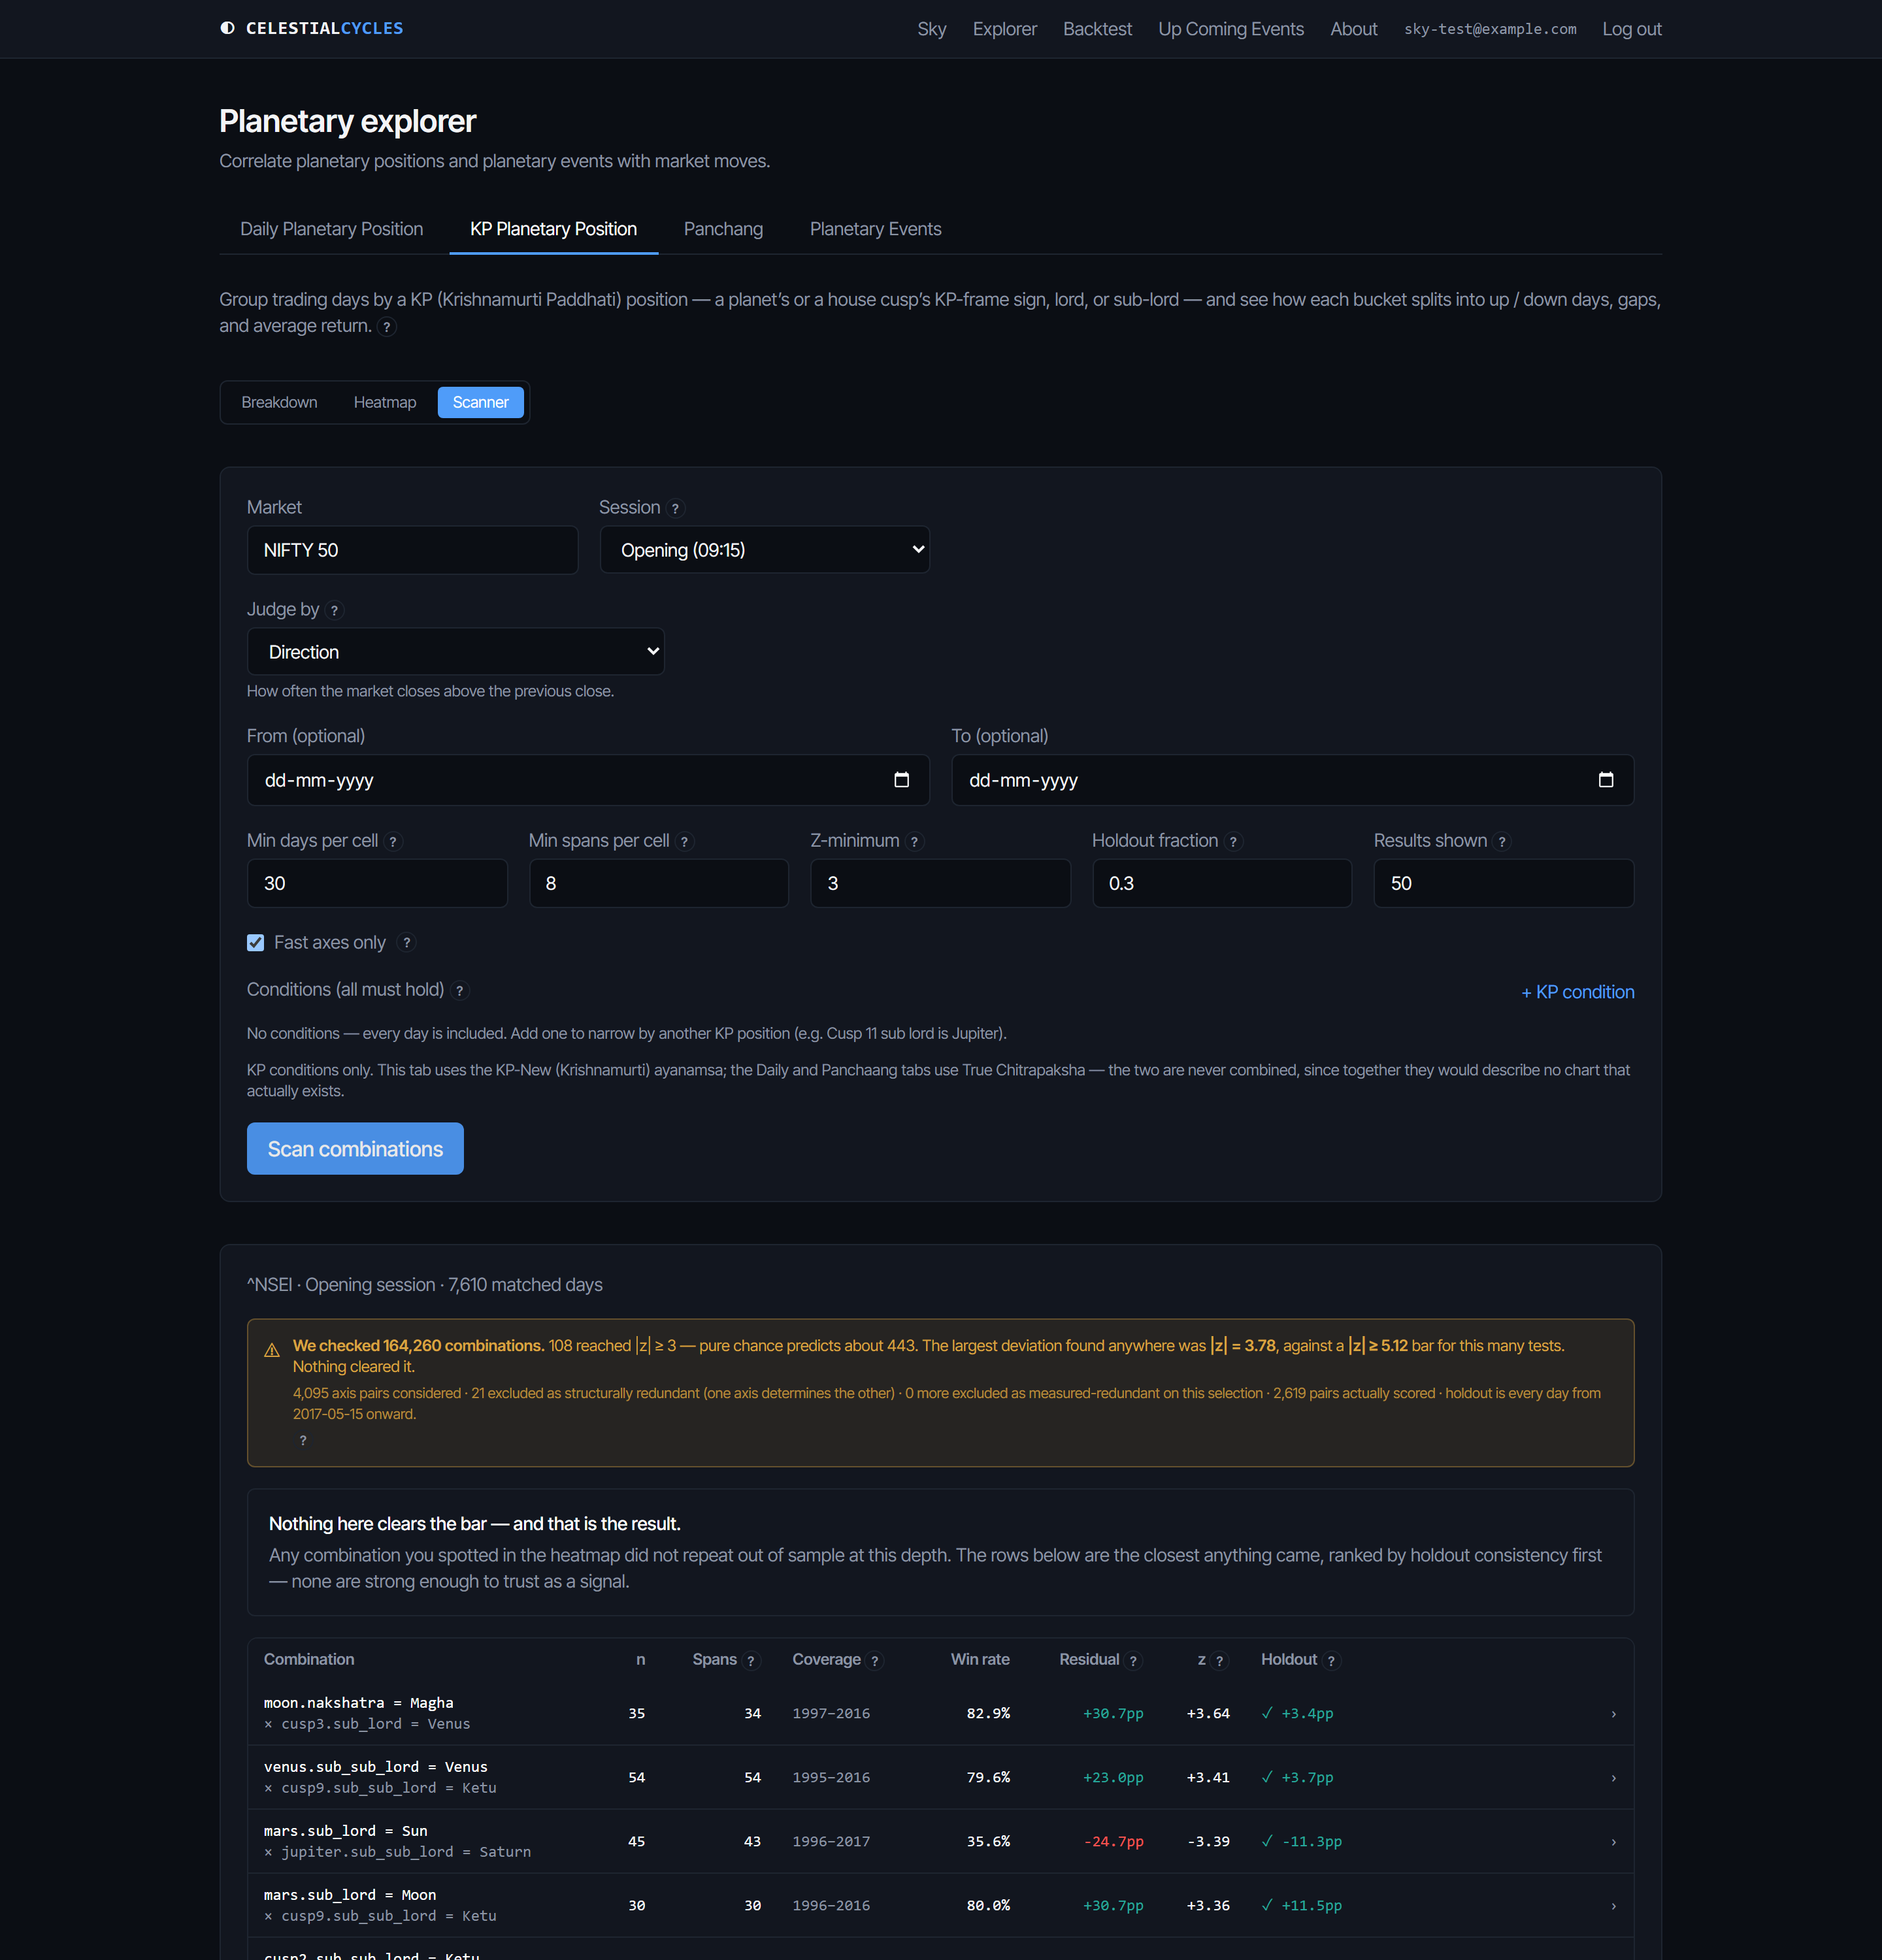Toggle the Fast axes only checkbox

[256, 943]
